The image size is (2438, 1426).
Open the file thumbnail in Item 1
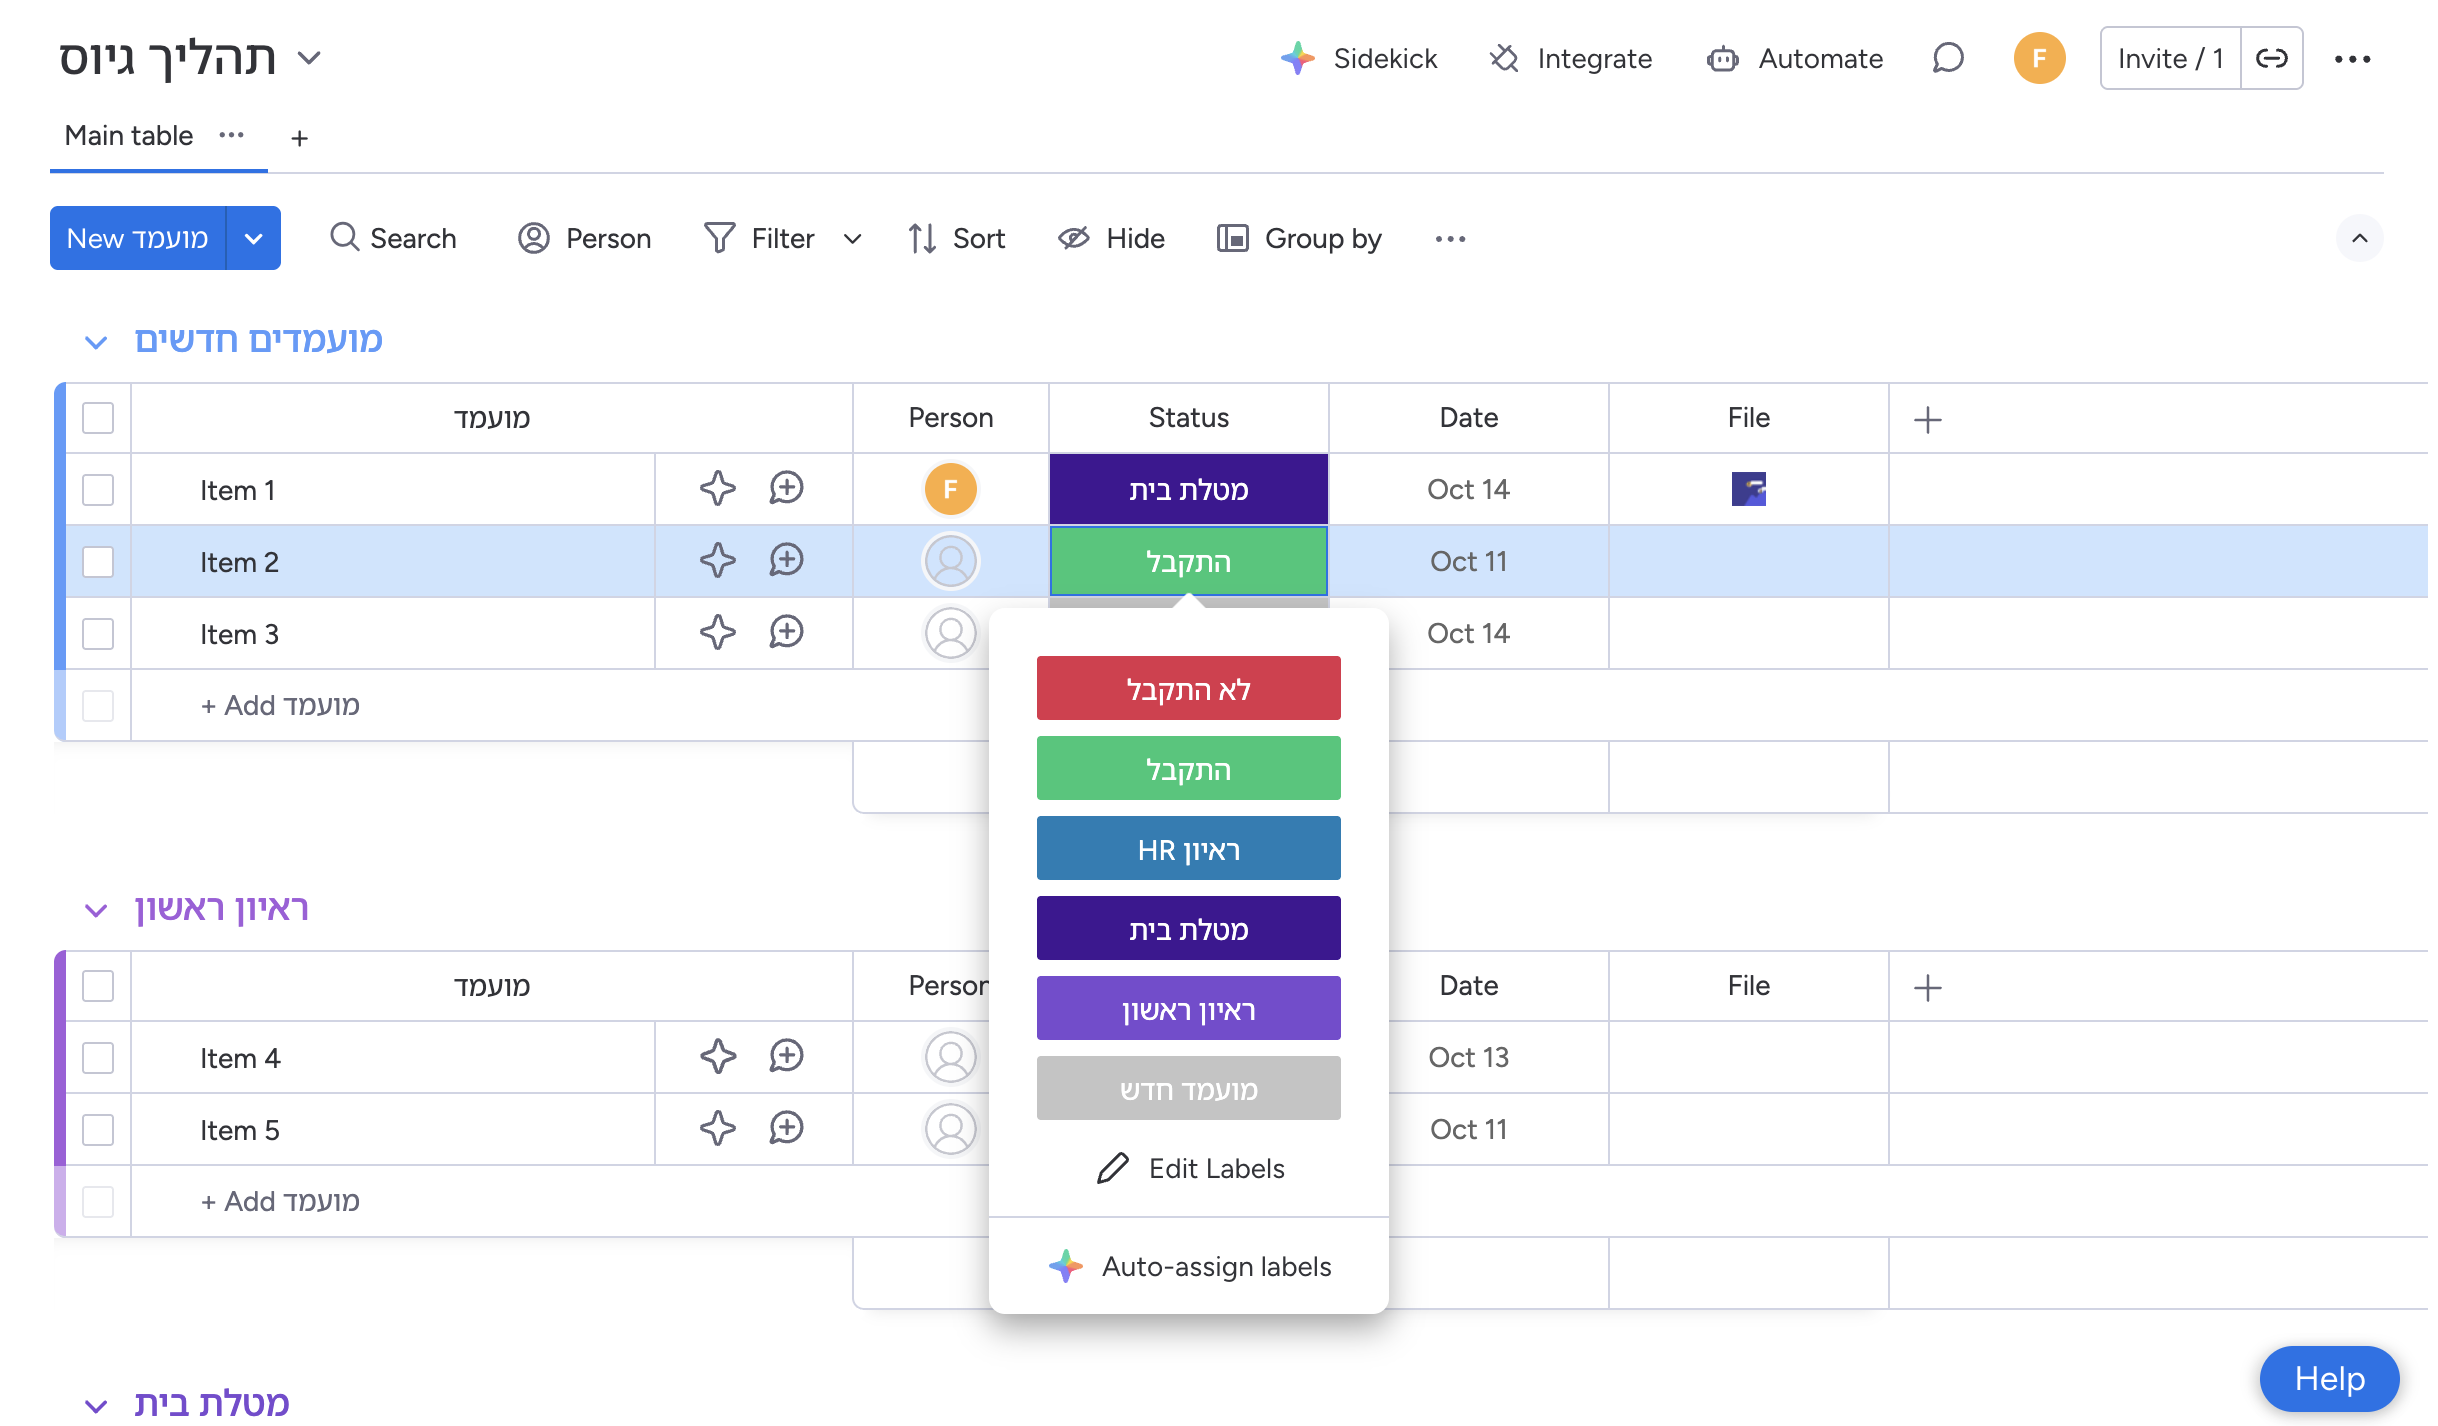(x=1748, y=489)
